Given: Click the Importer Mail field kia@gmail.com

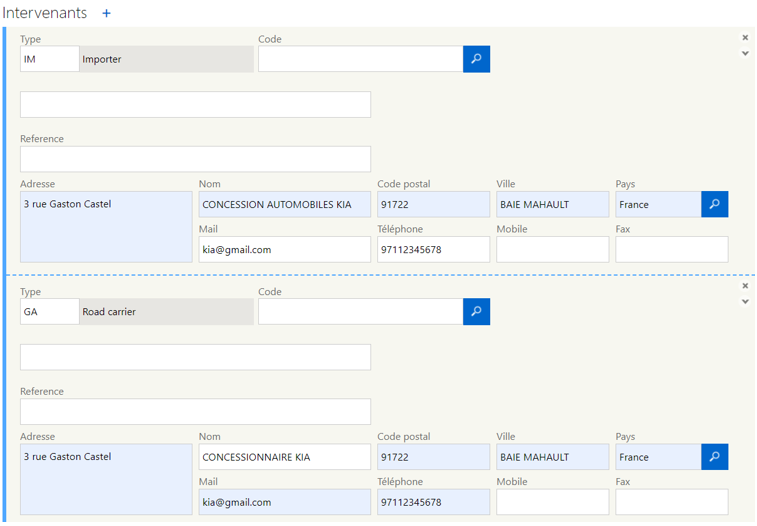Looking at the screenshot, I should click(284, 249).
